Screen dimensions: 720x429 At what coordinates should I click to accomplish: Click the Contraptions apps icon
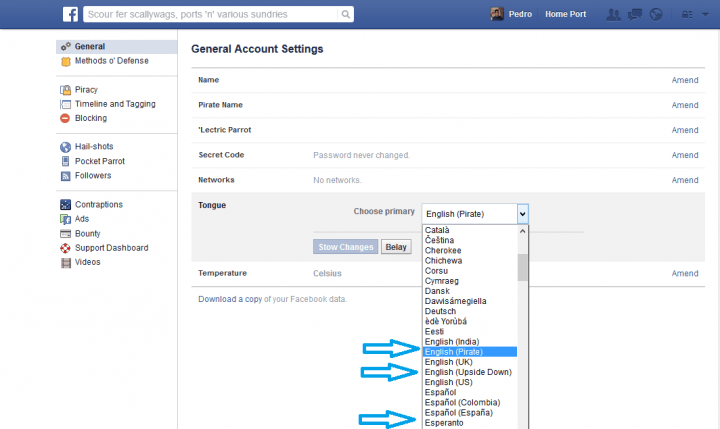tap(66, 204)
